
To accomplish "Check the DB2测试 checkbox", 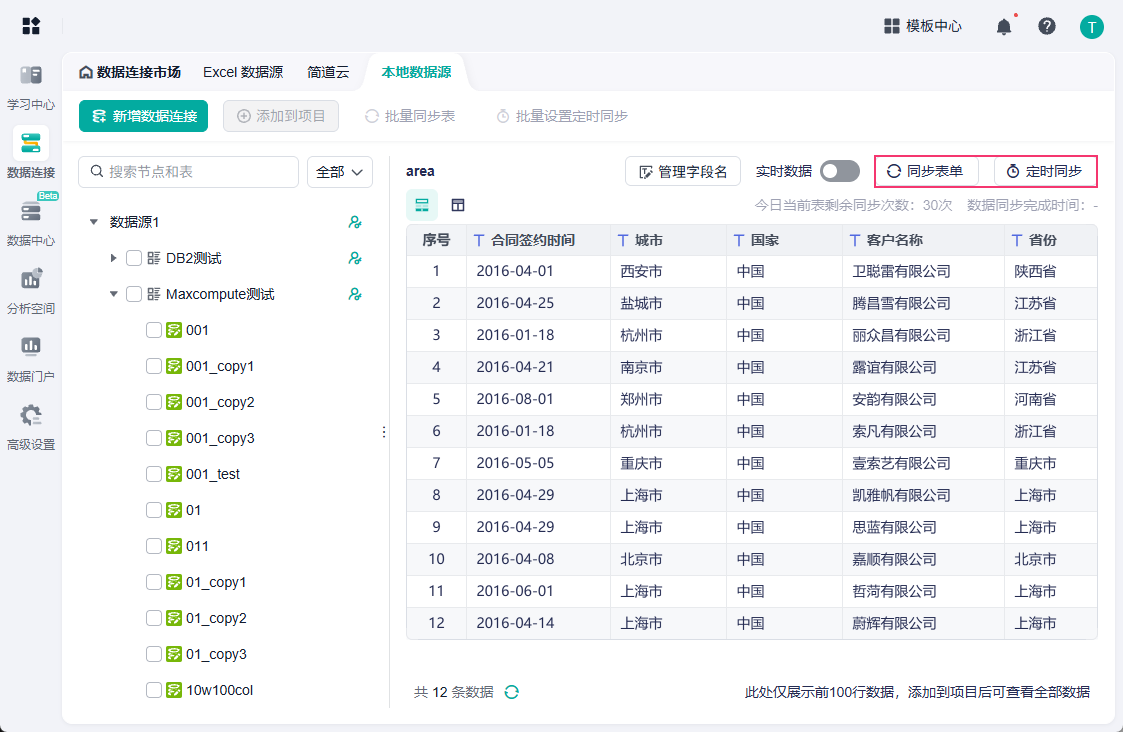I will click(x=134, y=258).
